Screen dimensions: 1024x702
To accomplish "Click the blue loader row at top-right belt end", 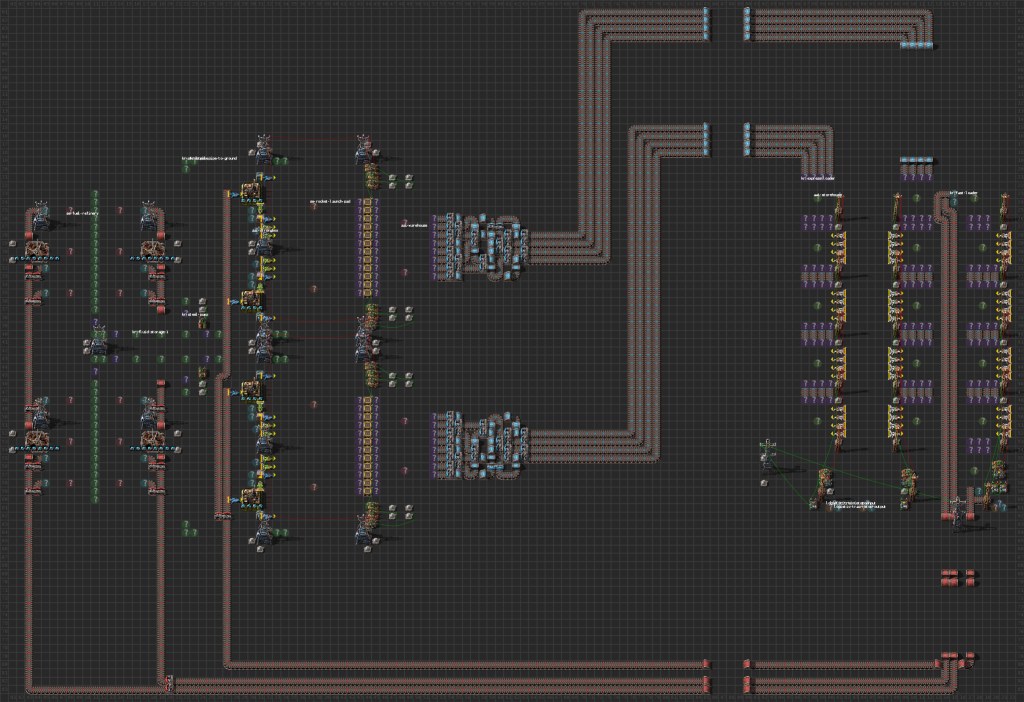I will coord(916,45).
